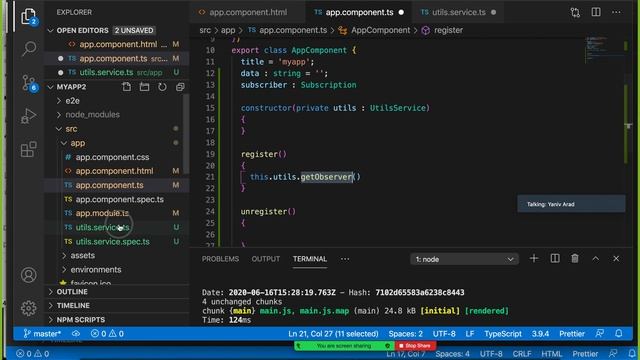
Task: Change end of line sequence LF
Action: [470, 333]
